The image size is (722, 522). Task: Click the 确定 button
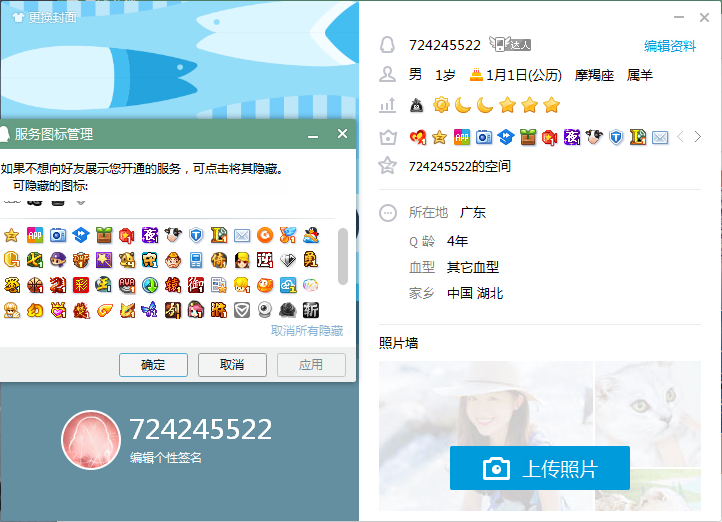pyautogui.click(x=153, y=365)
